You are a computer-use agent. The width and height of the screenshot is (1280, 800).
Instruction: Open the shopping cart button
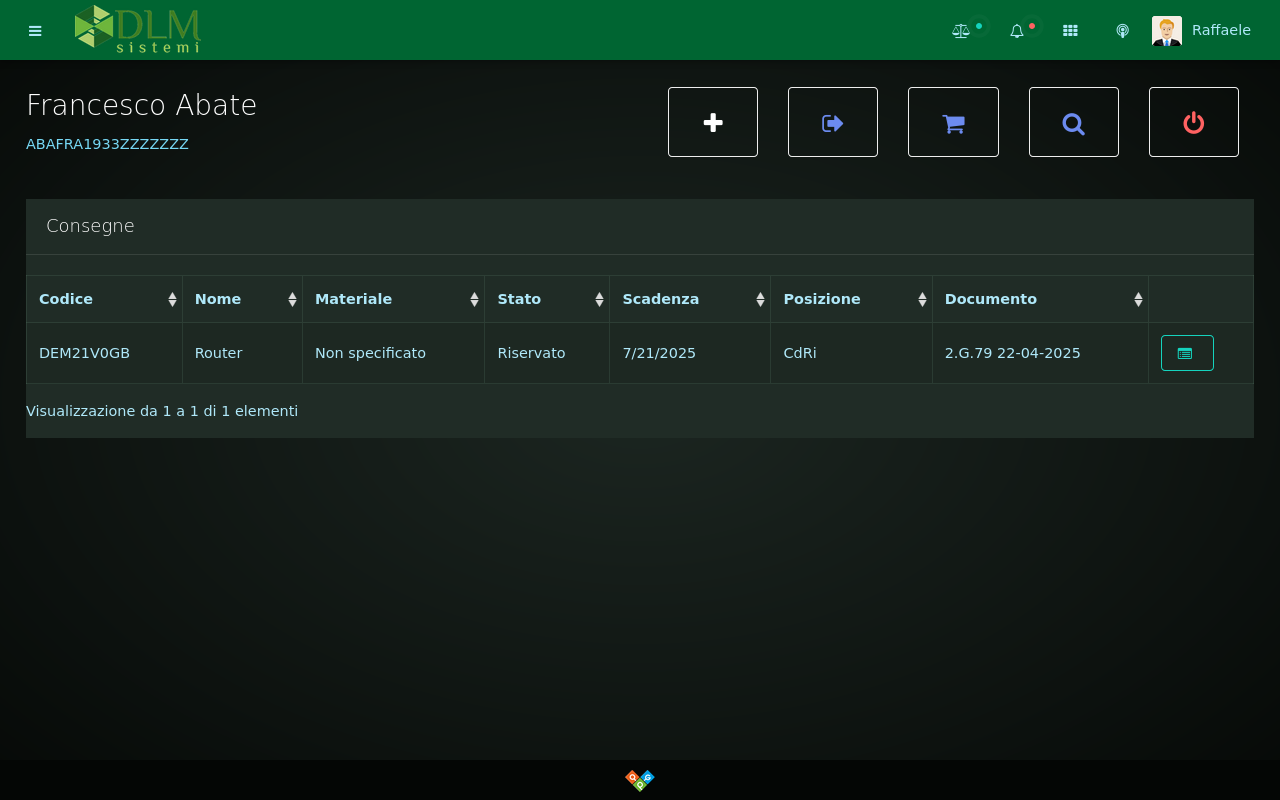point(953,122)
